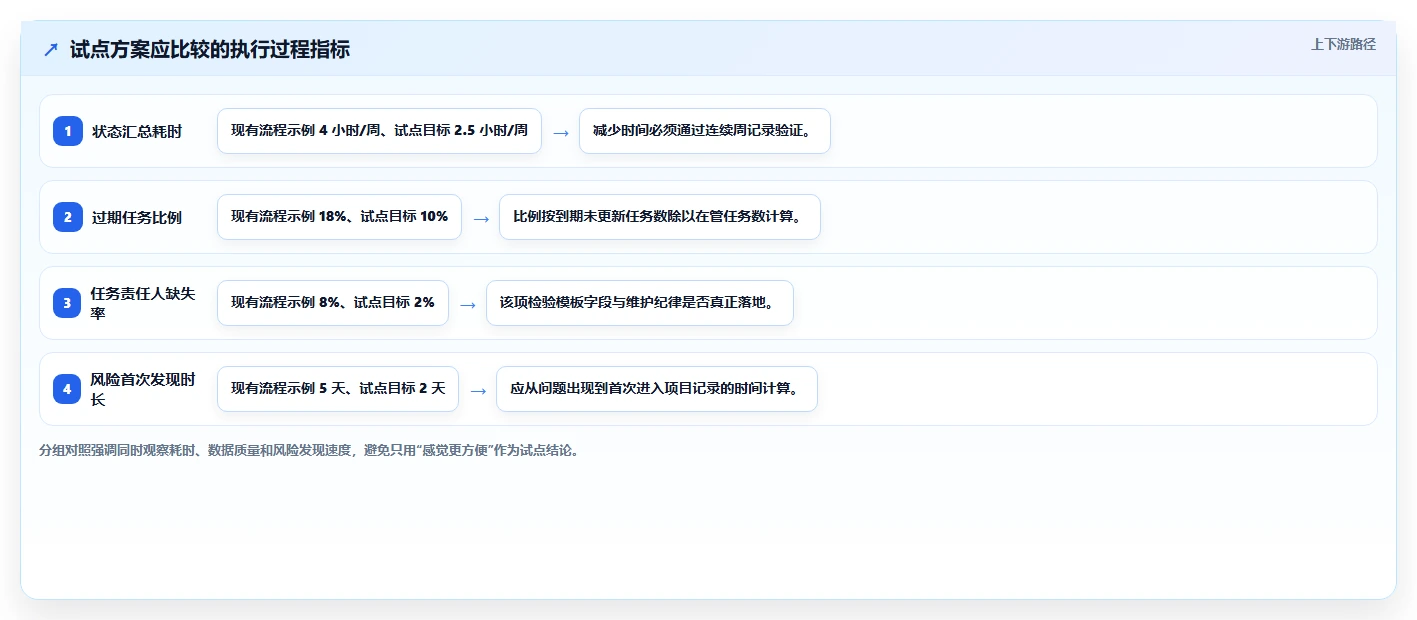Select the 风险首次发现时长 row label
The width and height of the screenshot is (1417, 620).
(x=143, y=389)
